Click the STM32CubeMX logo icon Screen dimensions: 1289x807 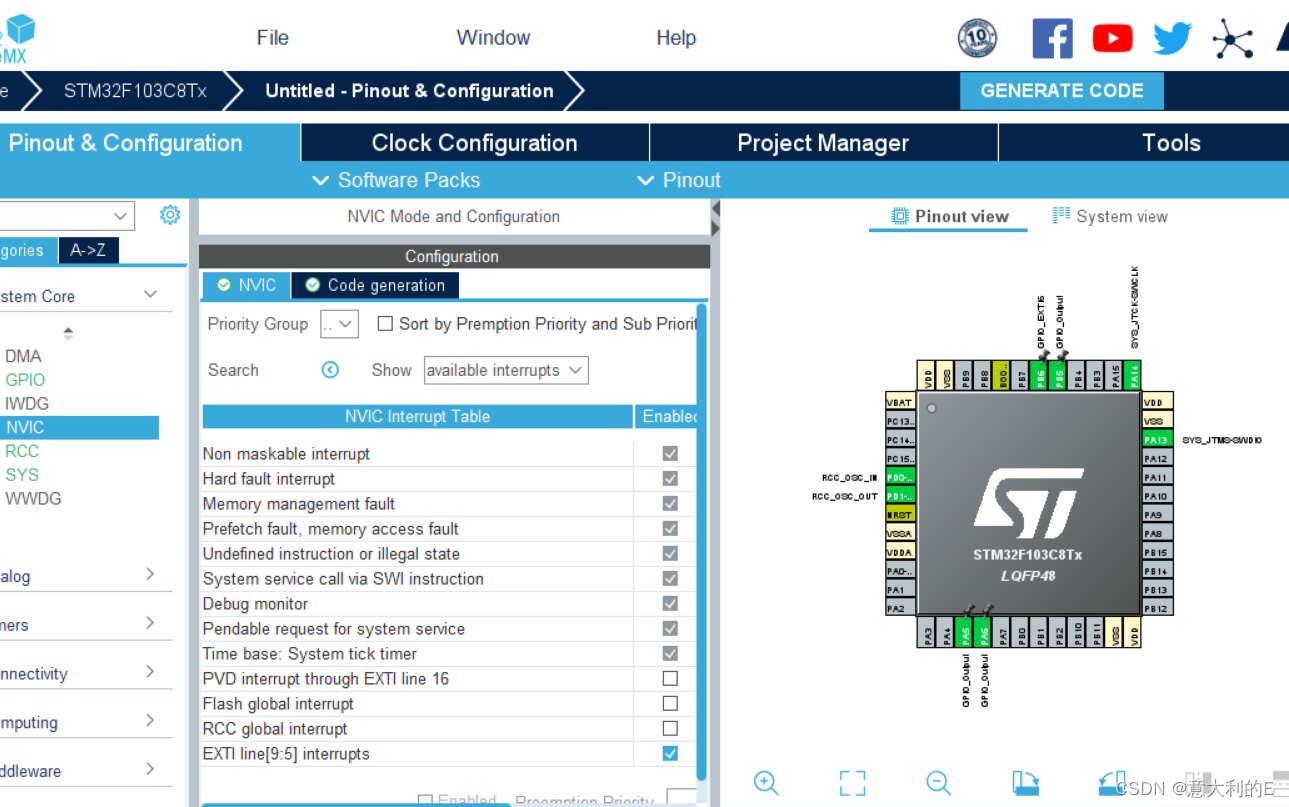pos(16,38)
